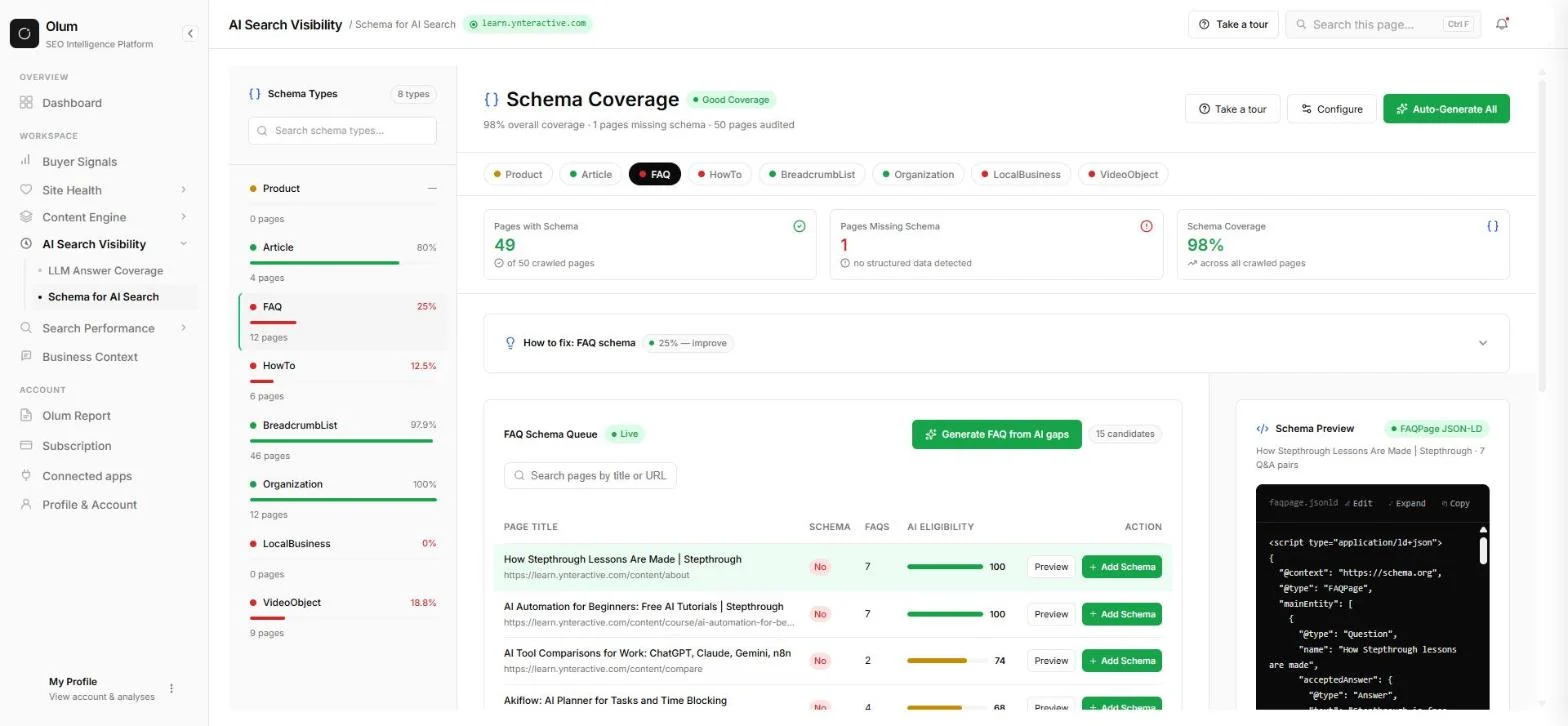Click the Site Health heart icon

point(26,190)
